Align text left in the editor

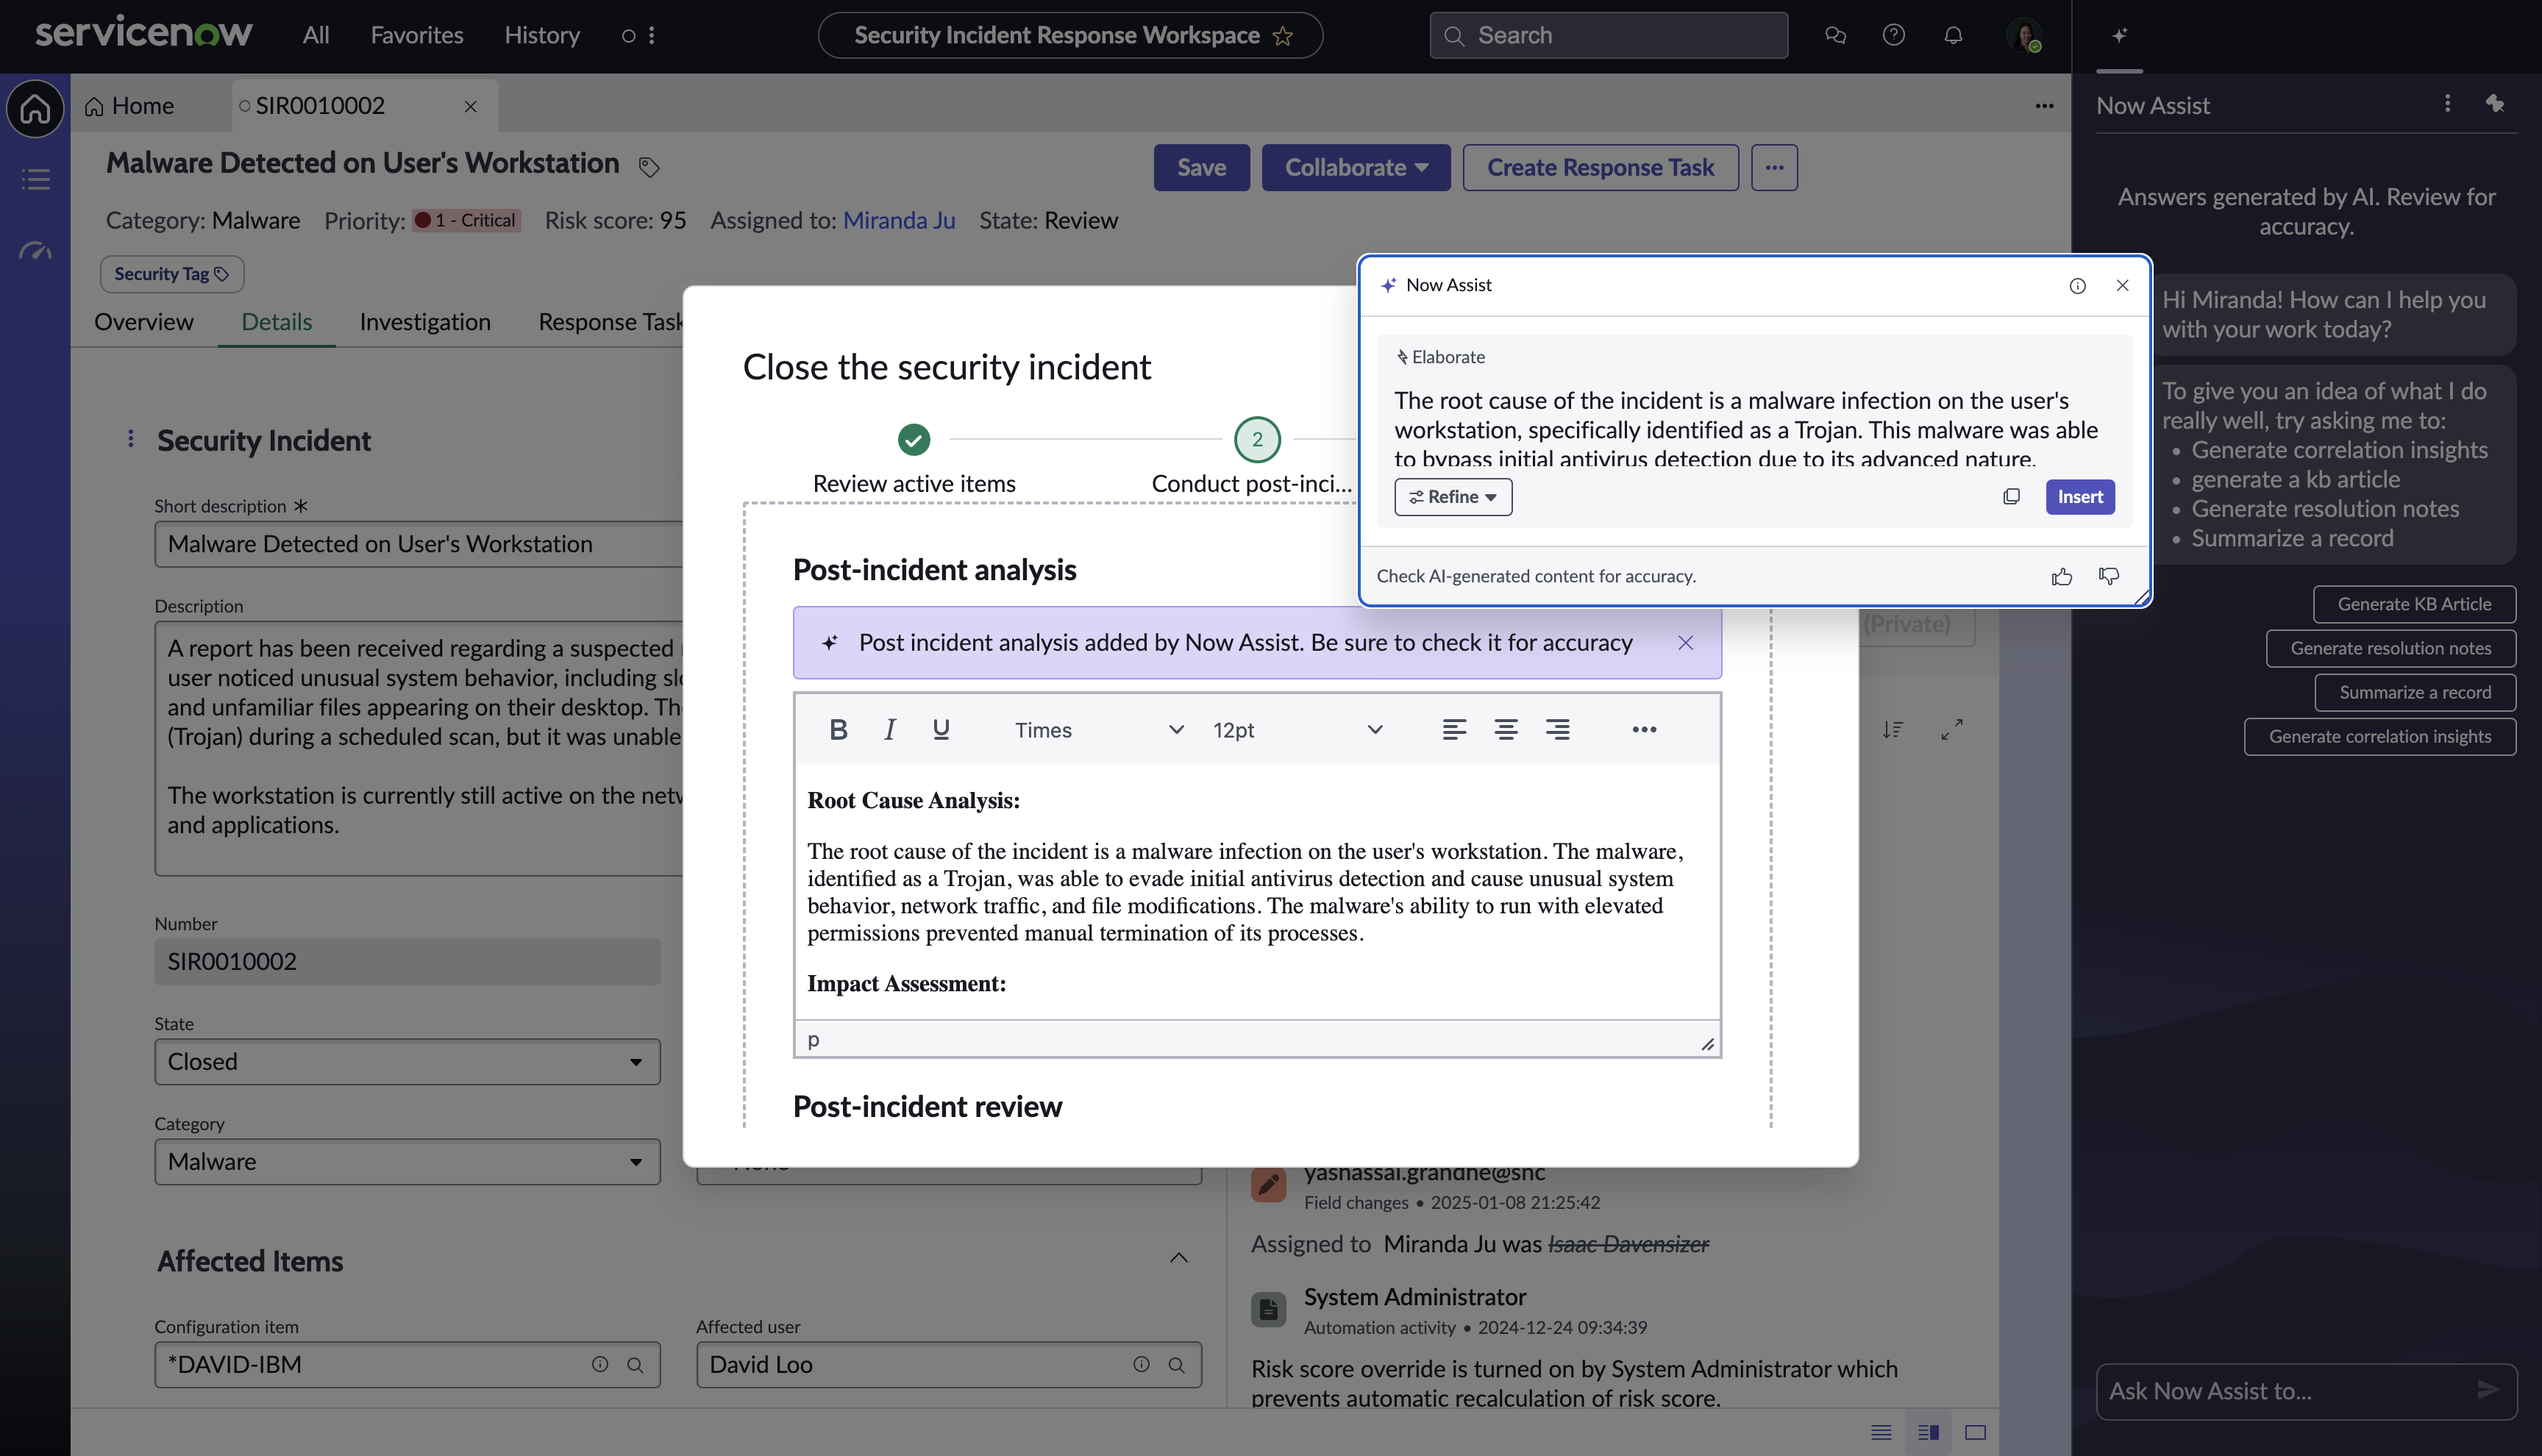pos(1454,730)
